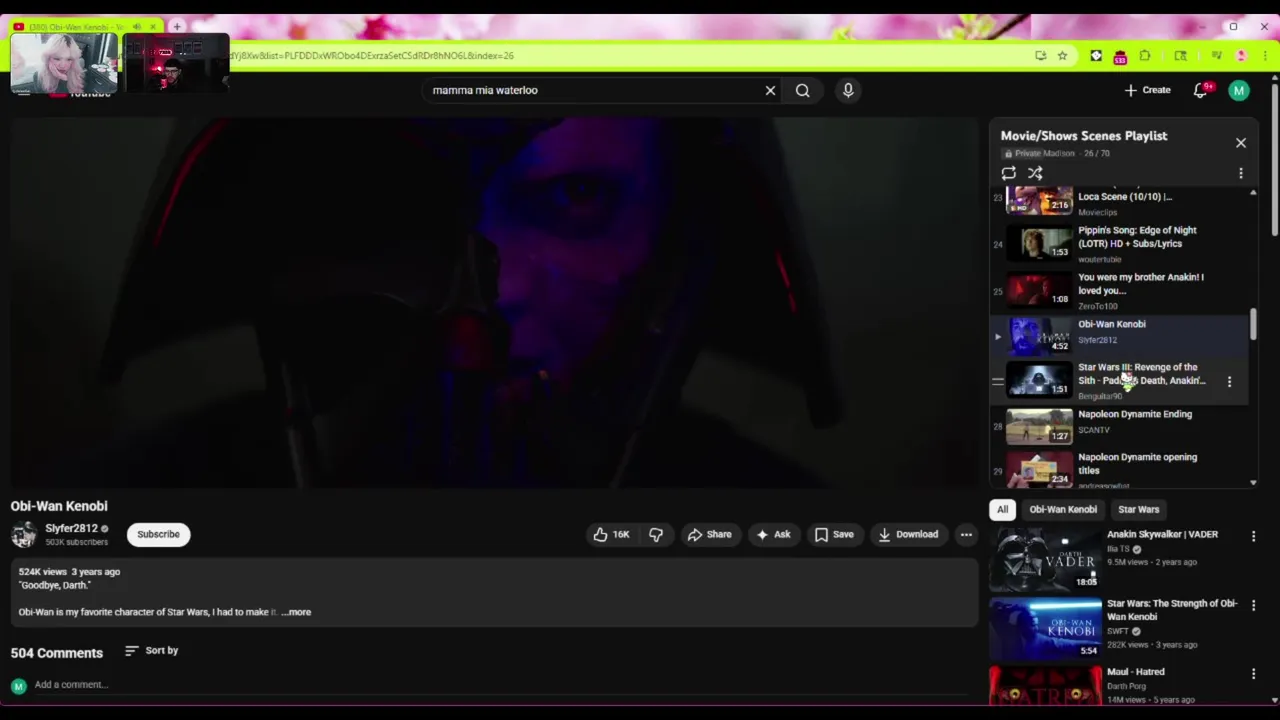Click the pink 533 extension icon
This screenshot has width=1280, height=720.
(1120, 56)
